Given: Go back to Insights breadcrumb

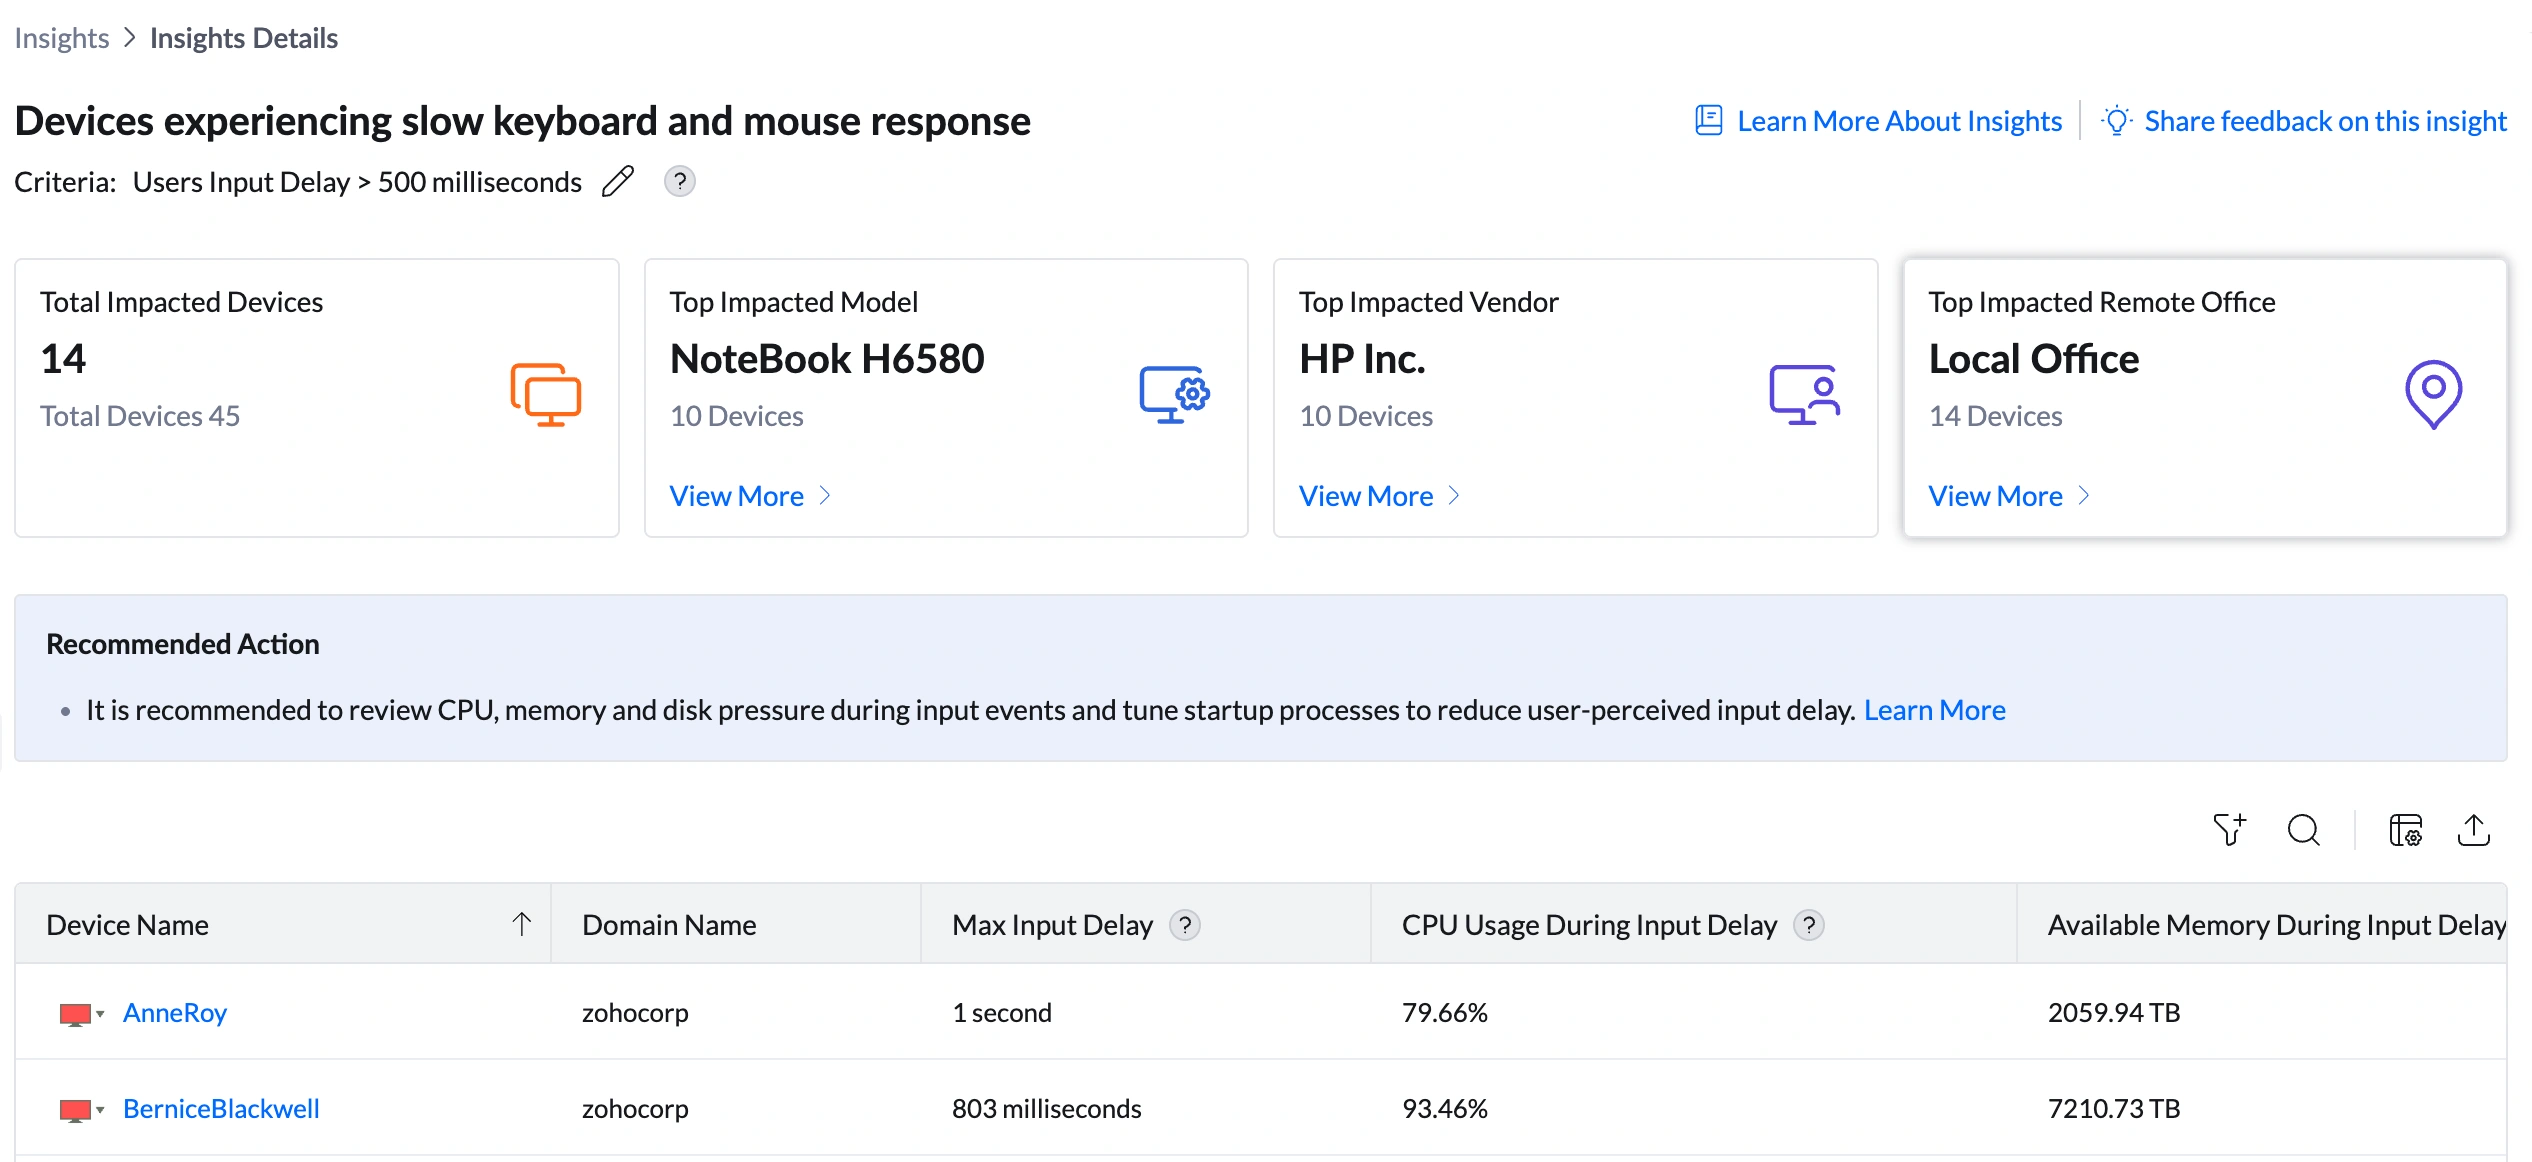Looking at the screenshot, I should coord(61,38).
